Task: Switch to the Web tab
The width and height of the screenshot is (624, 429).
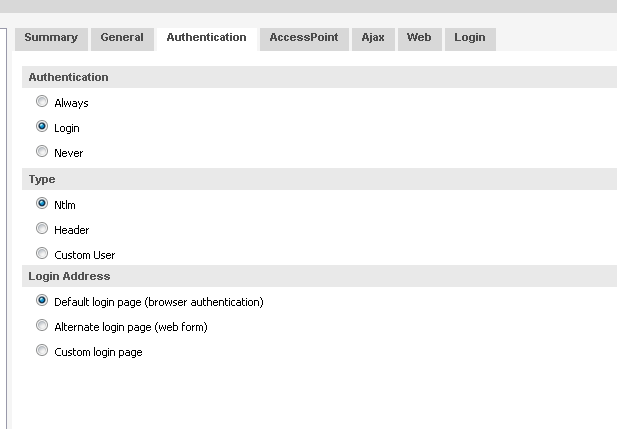Action: coord(419,38)
